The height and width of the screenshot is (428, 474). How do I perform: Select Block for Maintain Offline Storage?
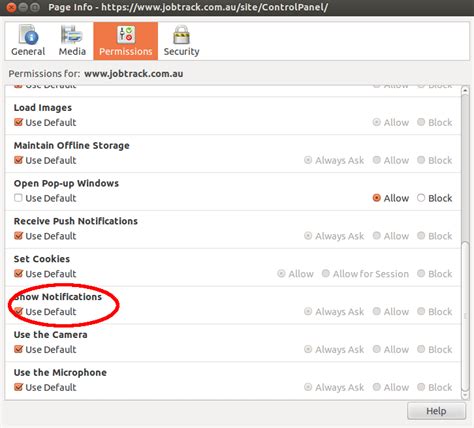tap(421, 160)
